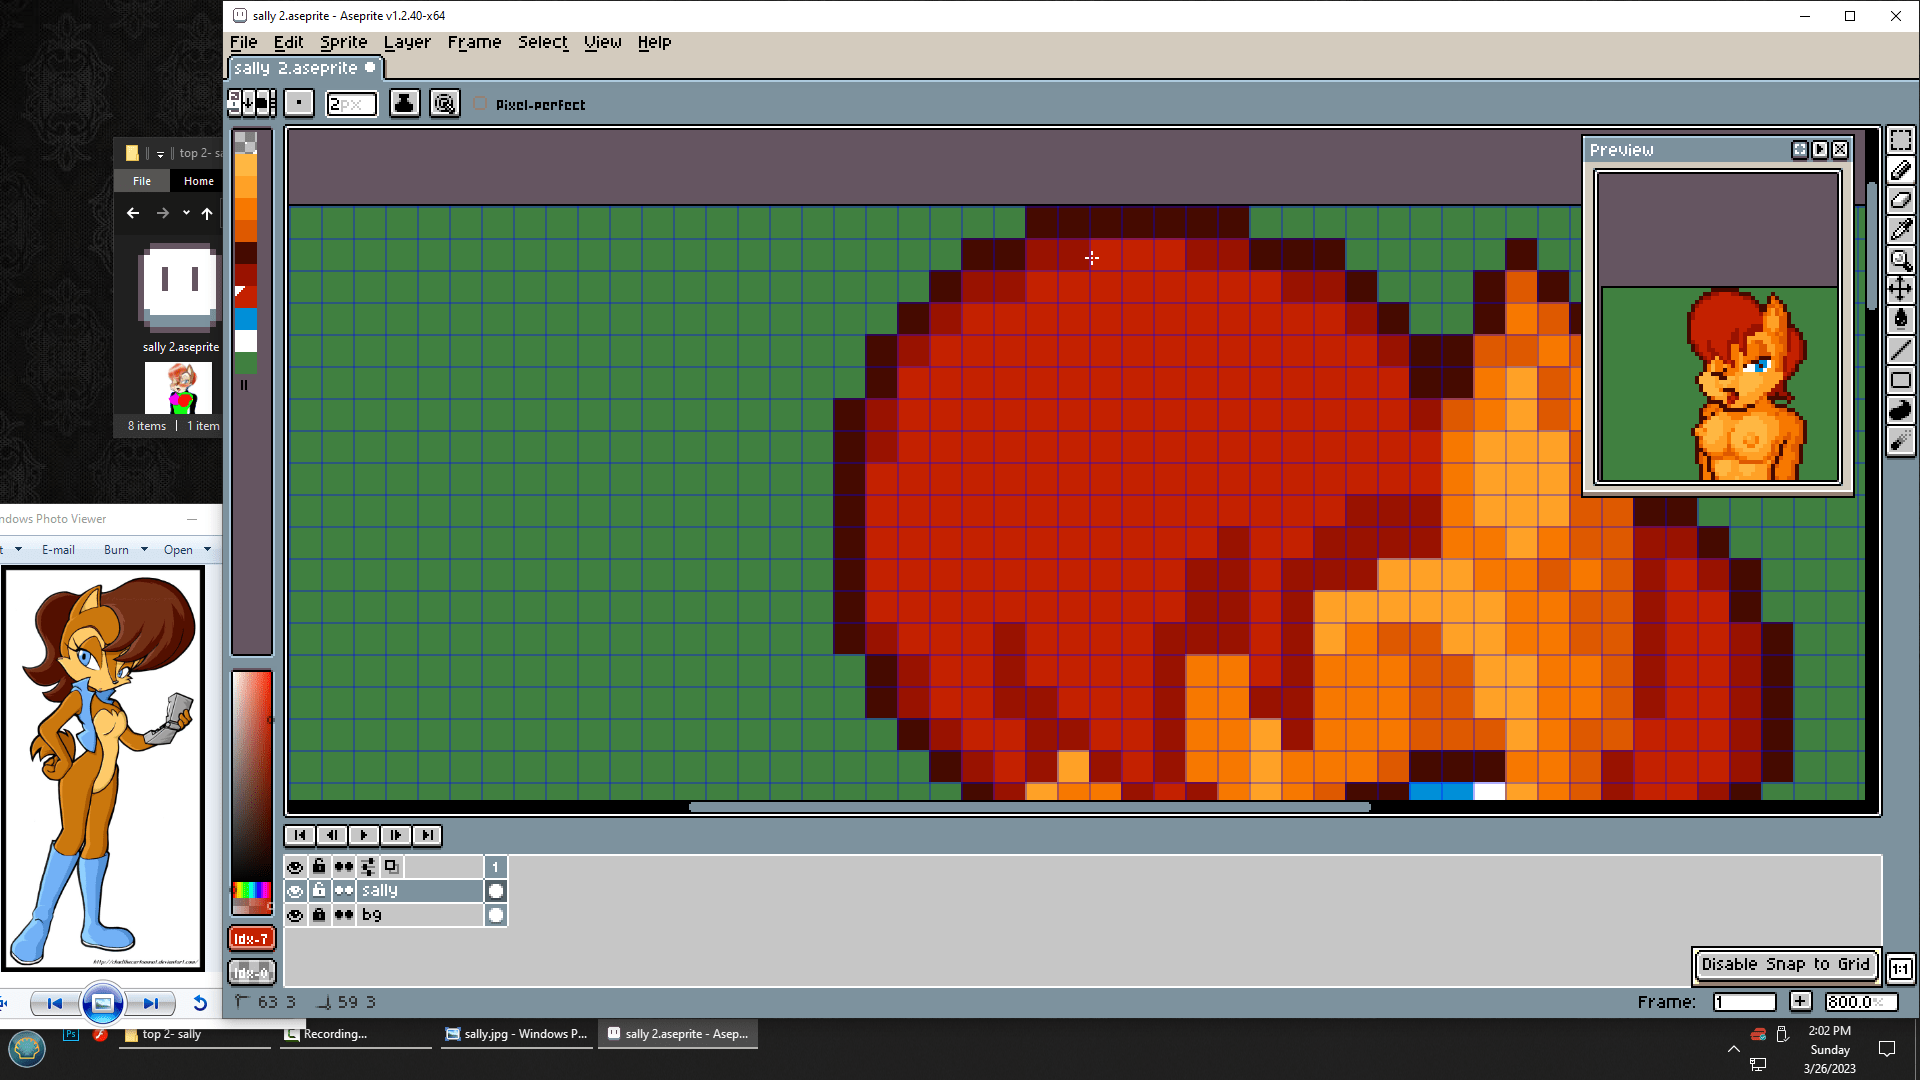Select the Move tool
This screenshot has height=1080, width=1920.
[1900, 290]
